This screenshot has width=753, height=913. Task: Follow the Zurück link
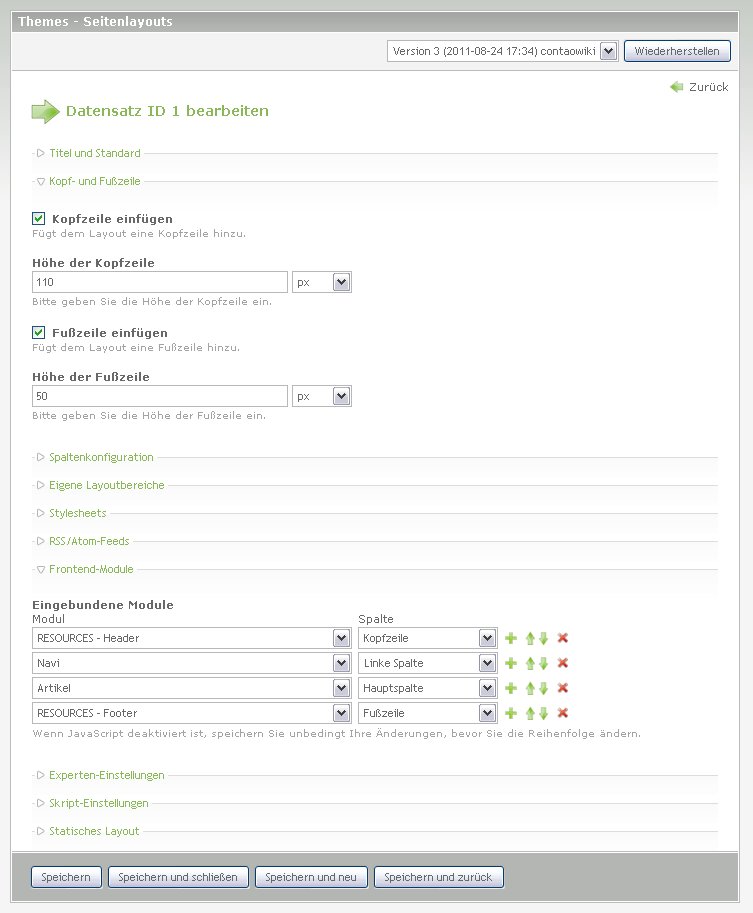[x=707, y=87]
